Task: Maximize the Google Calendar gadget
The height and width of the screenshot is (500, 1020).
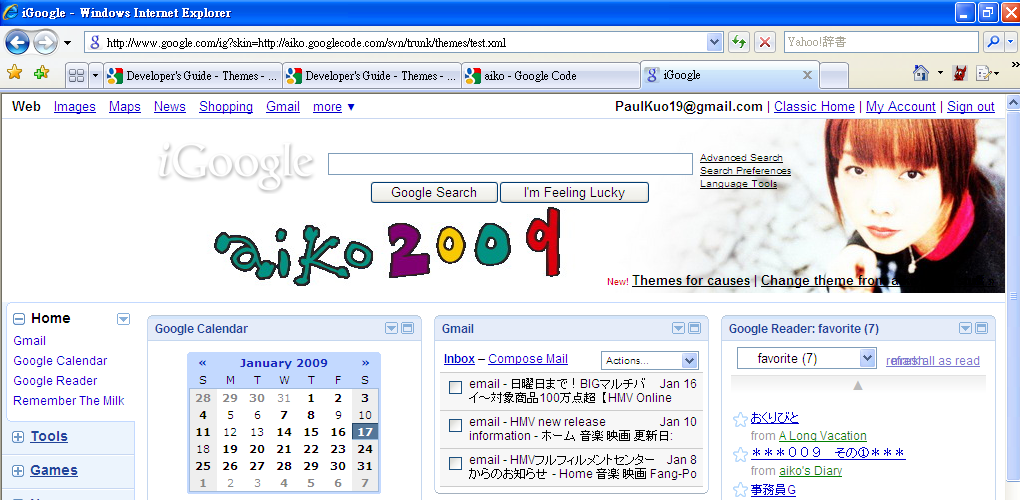Action: pos(407,328)
